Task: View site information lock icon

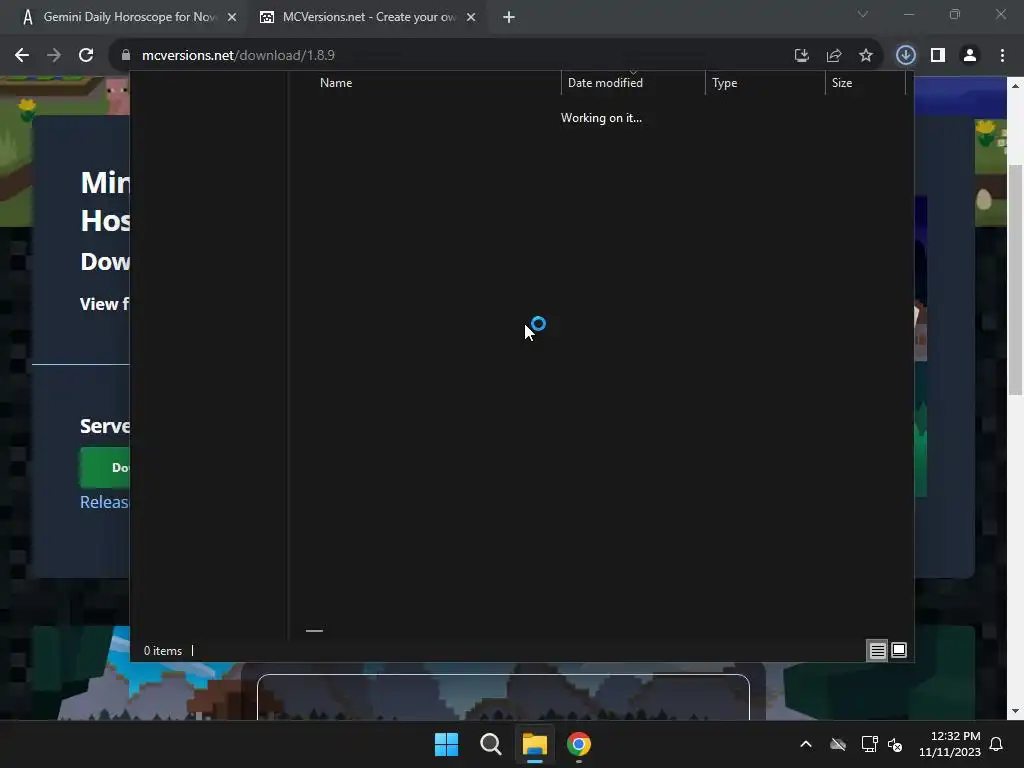Action: pos(126,56)
